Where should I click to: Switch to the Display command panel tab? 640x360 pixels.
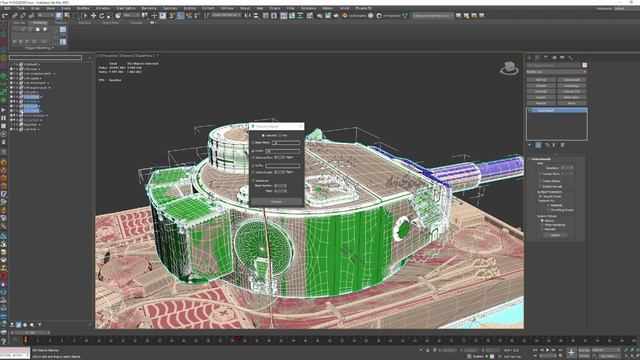tap(562, 58)
